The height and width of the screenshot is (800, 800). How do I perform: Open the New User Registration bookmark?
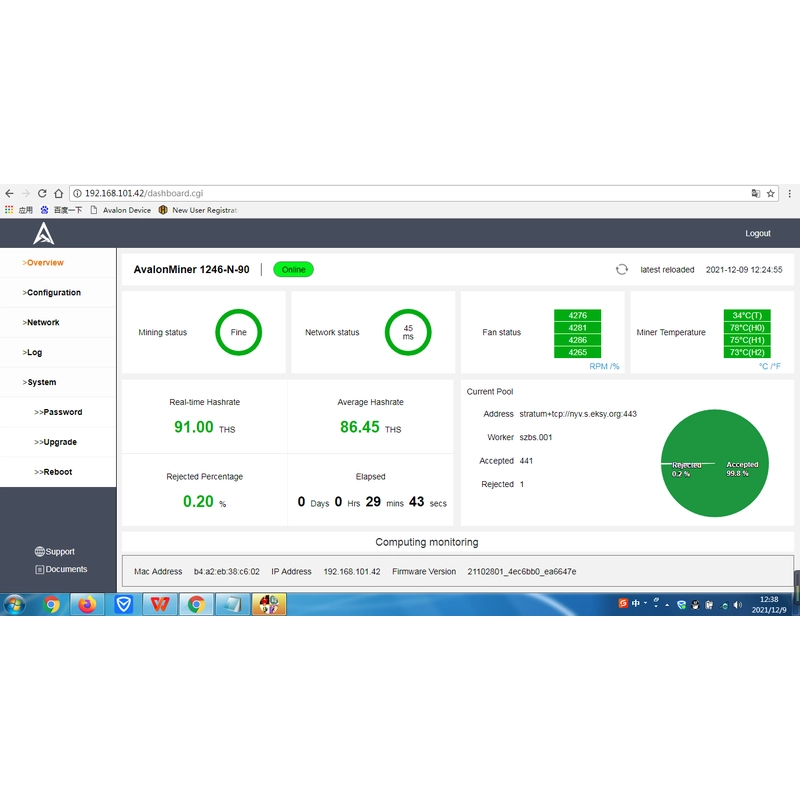point(198,210)
